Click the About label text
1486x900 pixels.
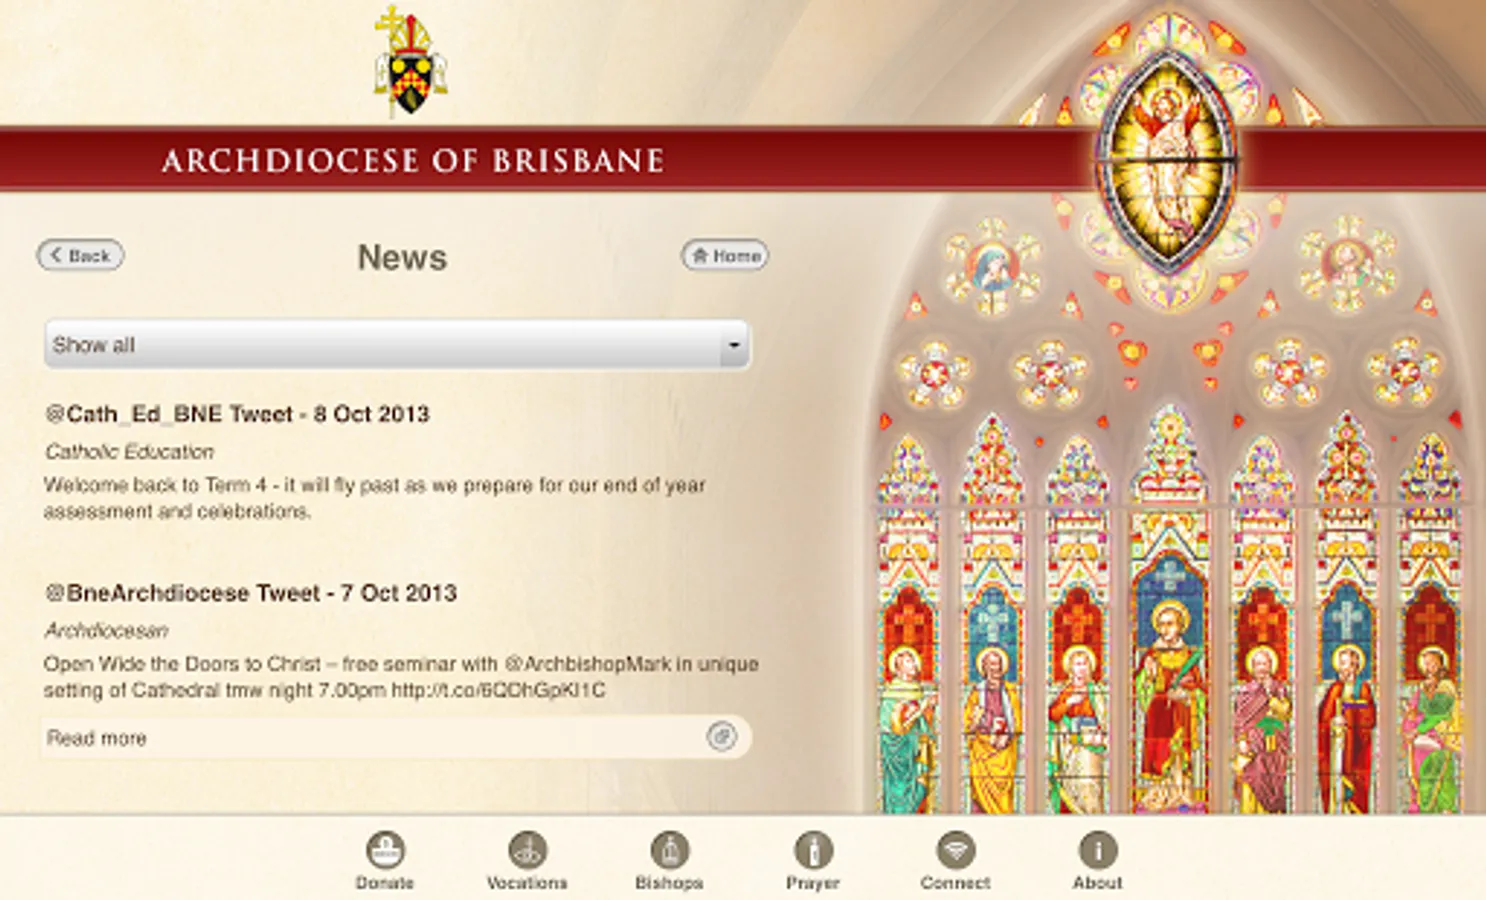[x=1098, y=883]
